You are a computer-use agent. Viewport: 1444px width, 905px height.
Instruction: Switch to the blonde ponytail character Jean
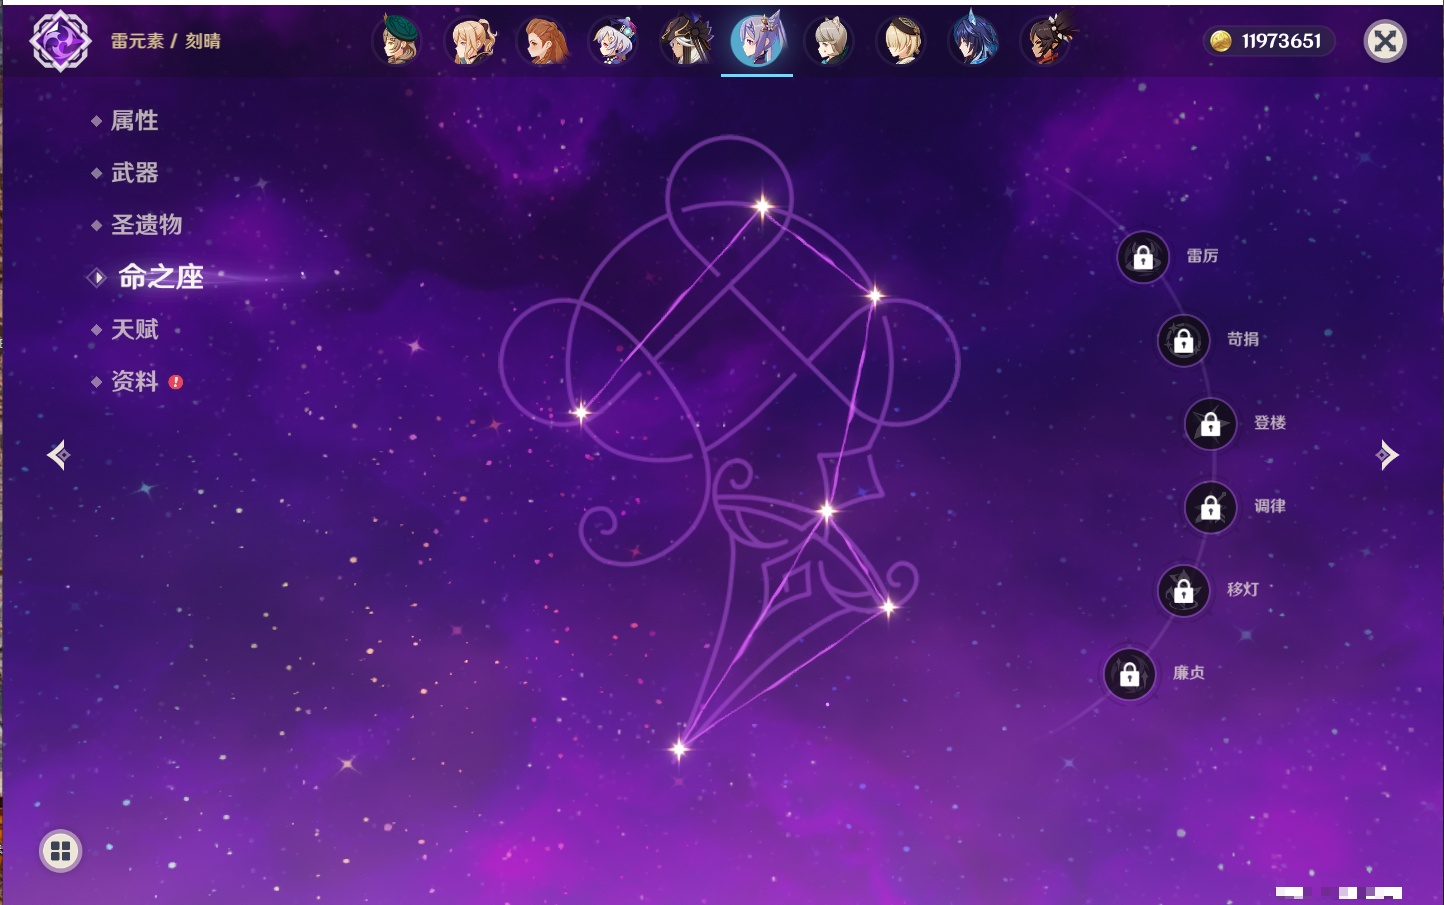coord(471,41)
